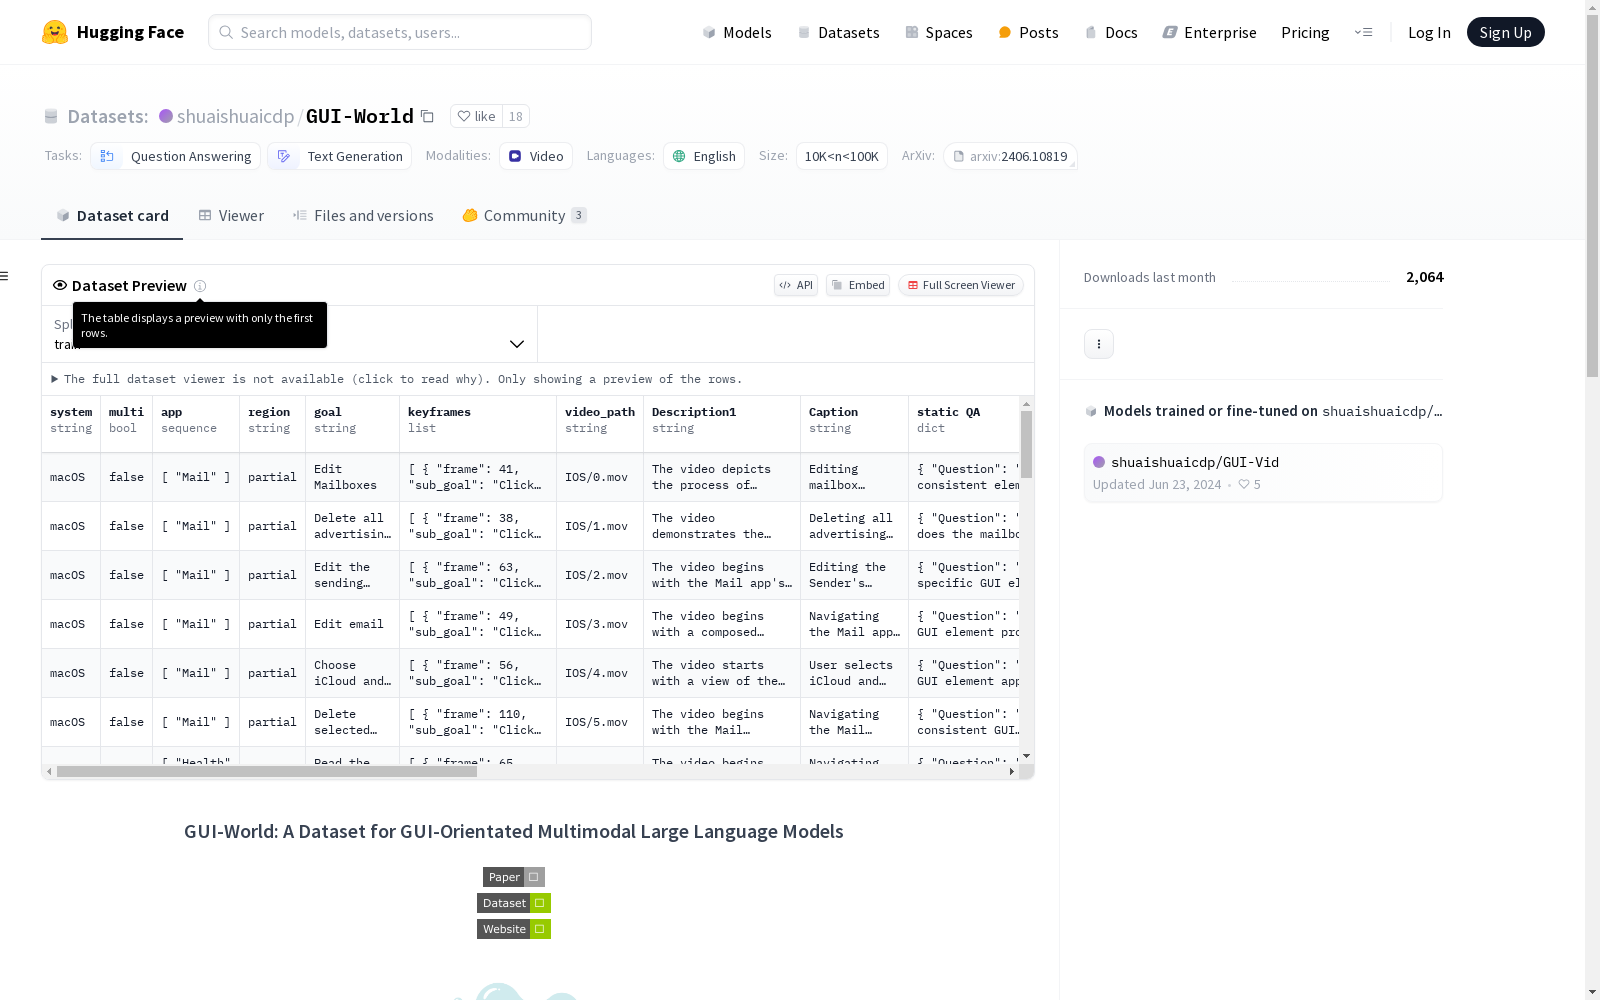Switch to the Viewer tab
Viewport: 1600px width, 1000px height.
[x=231, y=216]
